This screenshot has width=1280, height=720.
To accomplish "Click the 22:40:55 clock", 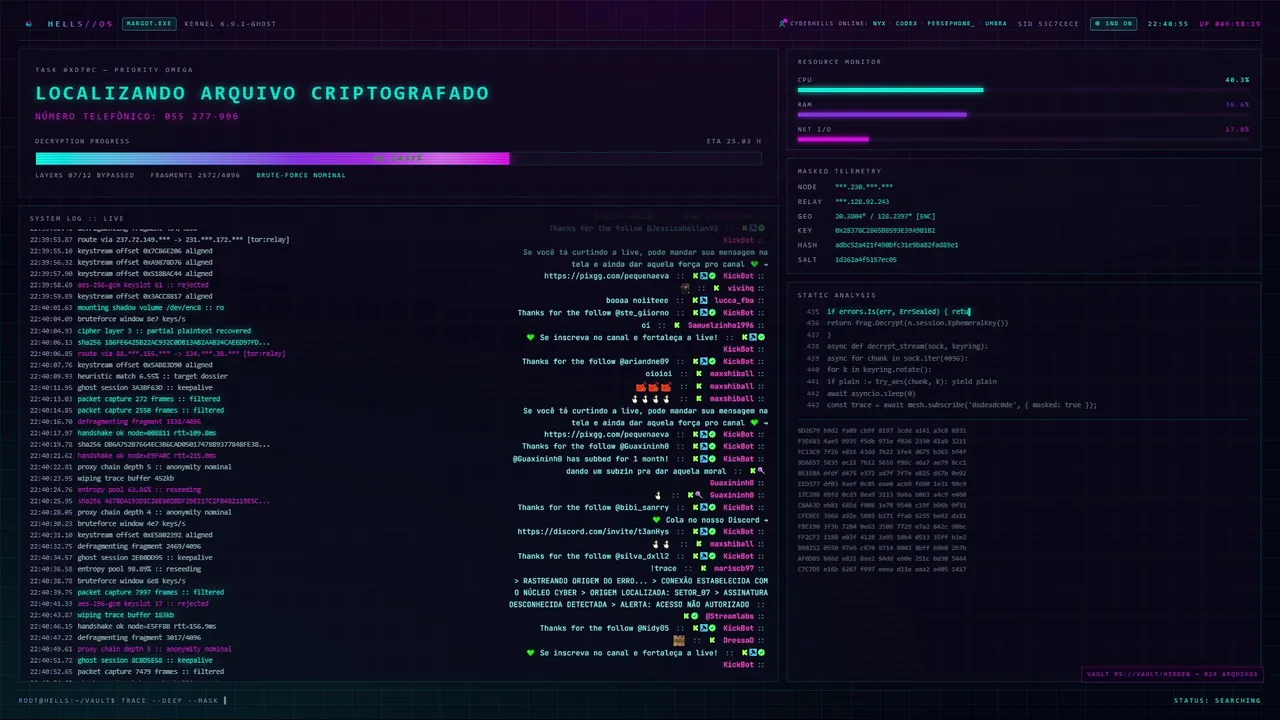I will coord(1168,23).
